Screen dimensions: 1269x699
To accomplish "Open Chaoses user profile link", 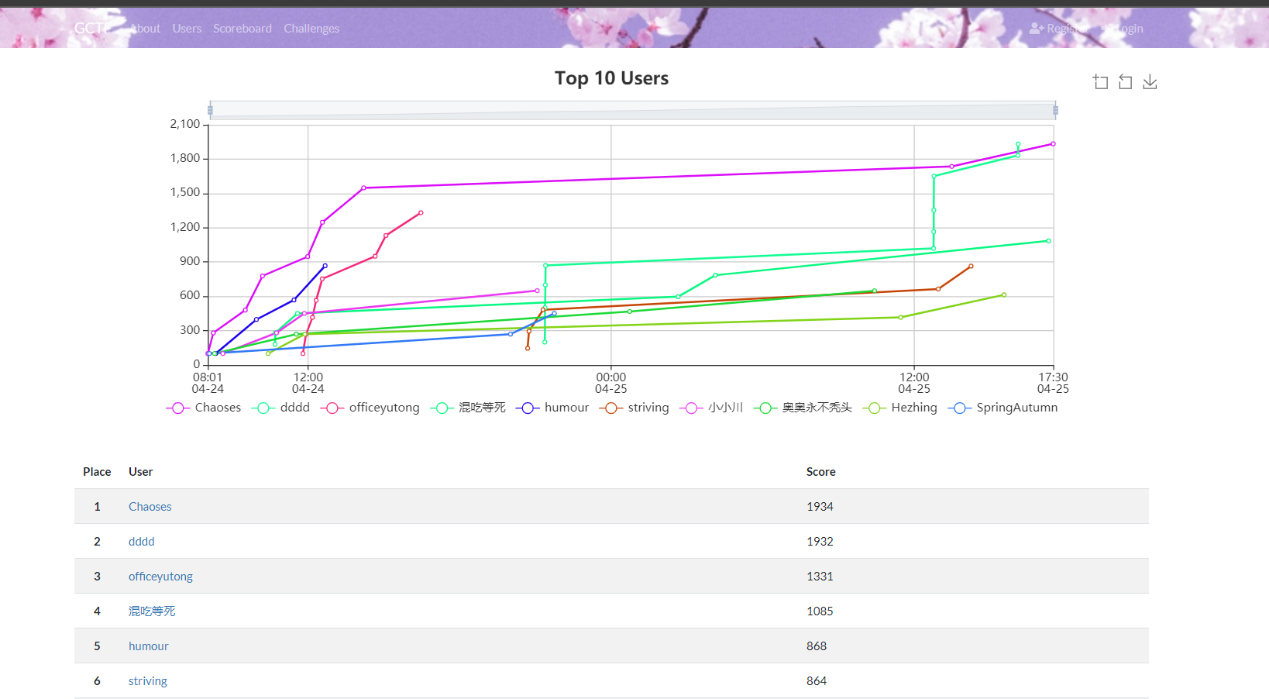I will click(150, 507).
